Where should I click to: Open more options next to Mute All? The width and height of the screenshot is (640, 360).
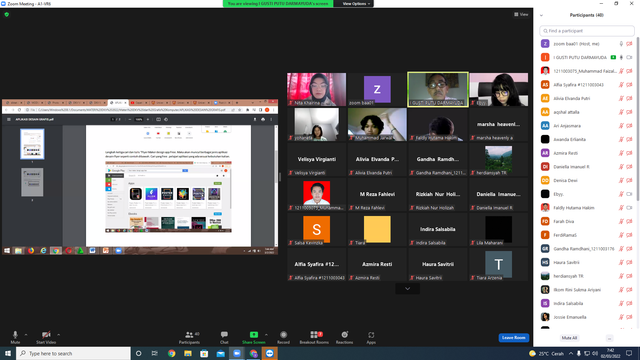pyautogui.click(x=609, y=338)
